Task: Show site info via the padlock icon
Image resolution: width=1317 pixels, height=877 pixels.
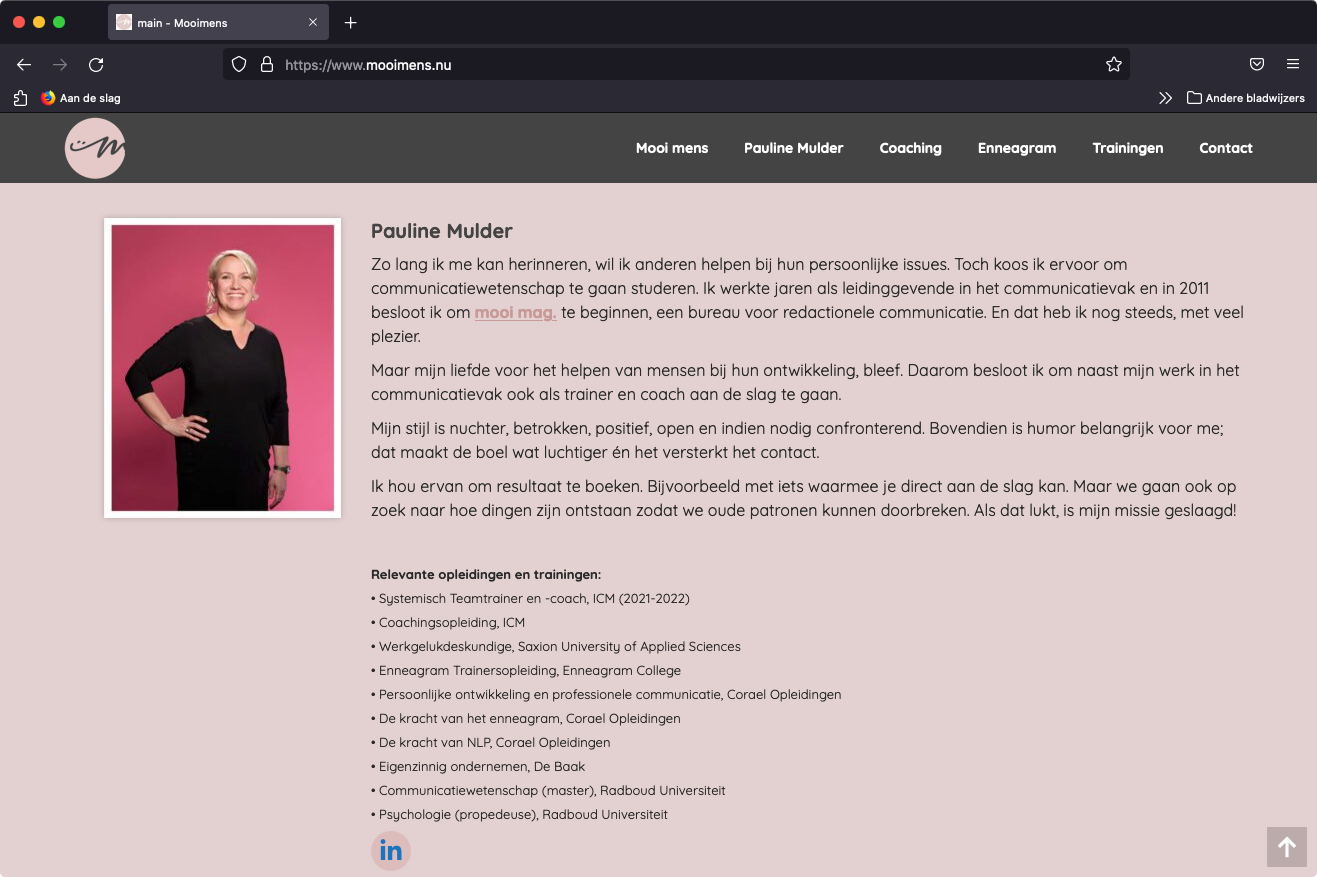Action: pos(266,65)
